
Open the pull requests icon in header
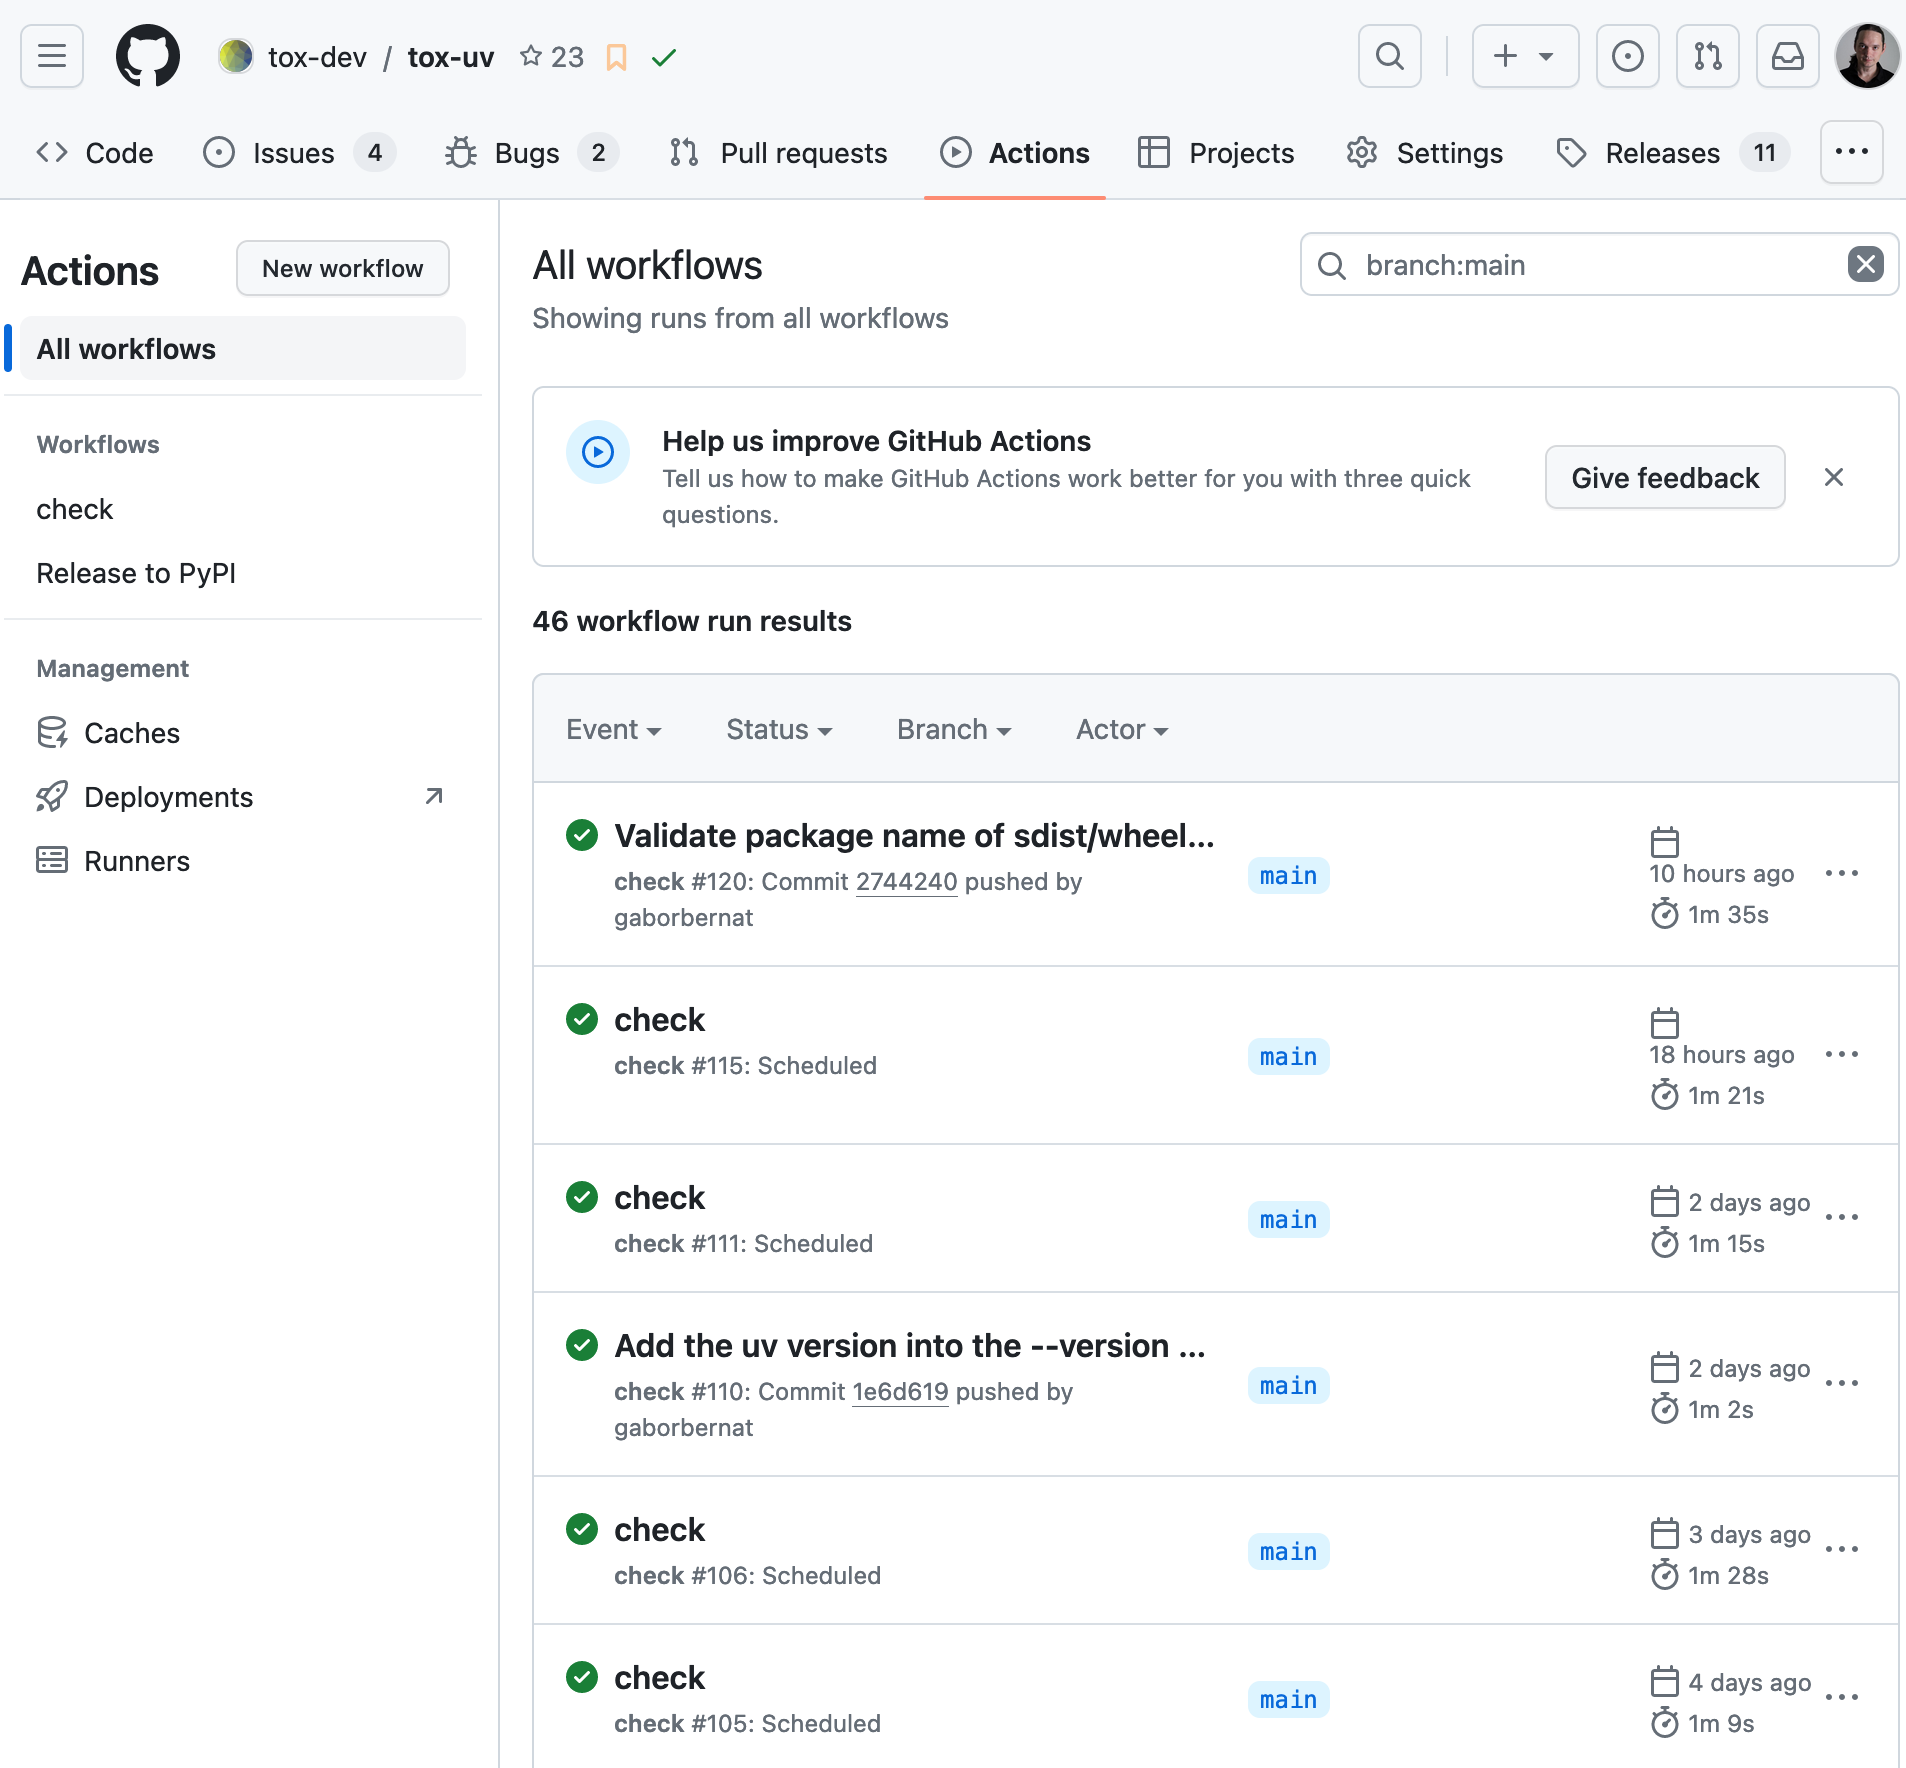point(1707,56)
